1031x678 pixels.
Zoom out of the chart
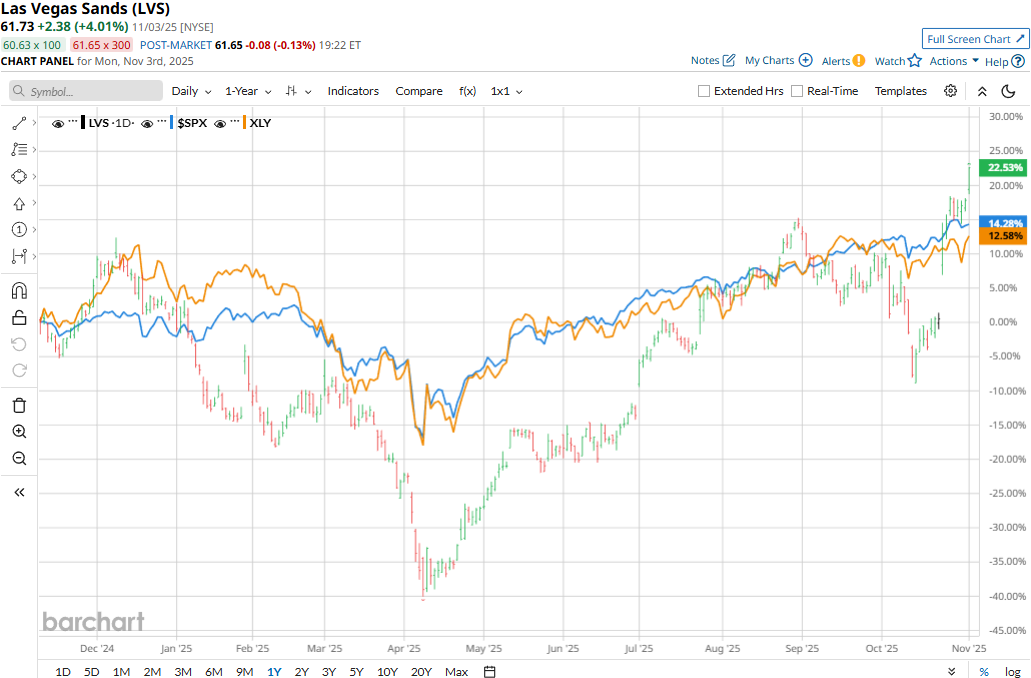(x=18, y=459)
